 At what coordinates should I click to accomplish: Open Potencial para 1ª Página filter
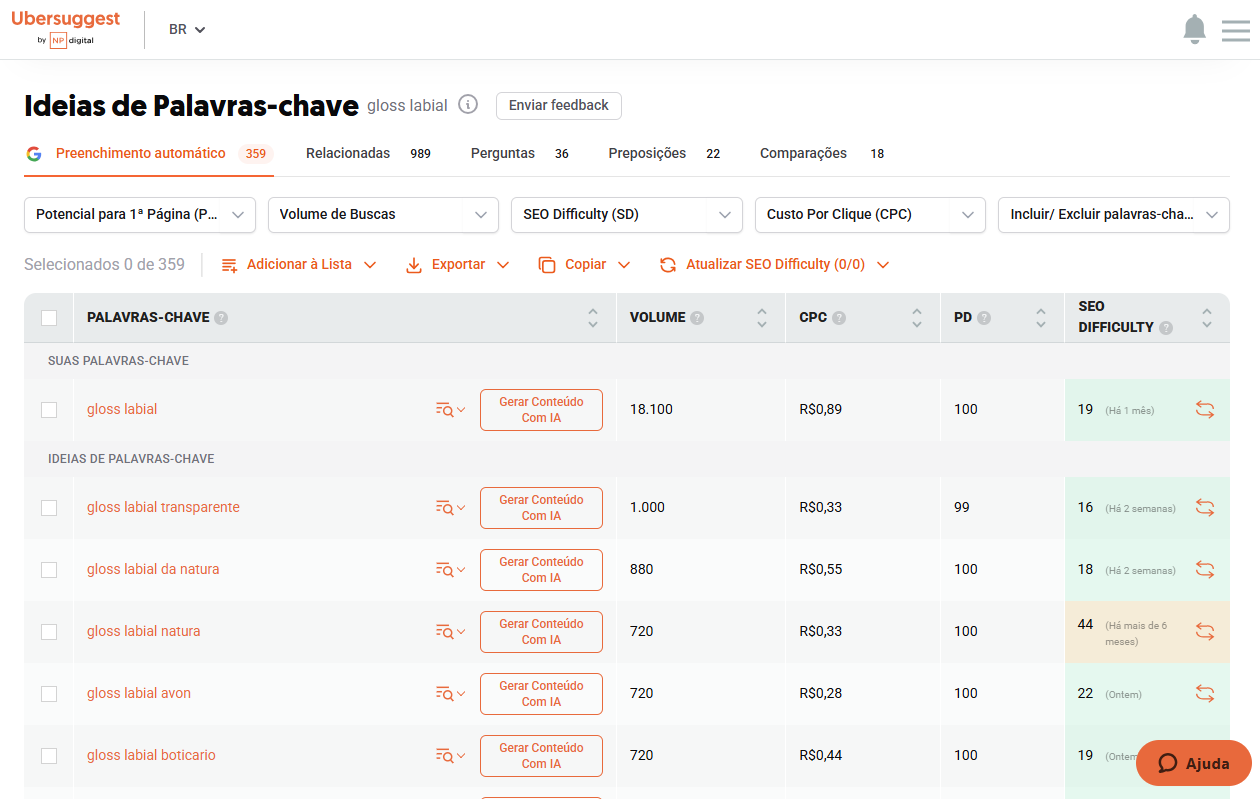140,214
